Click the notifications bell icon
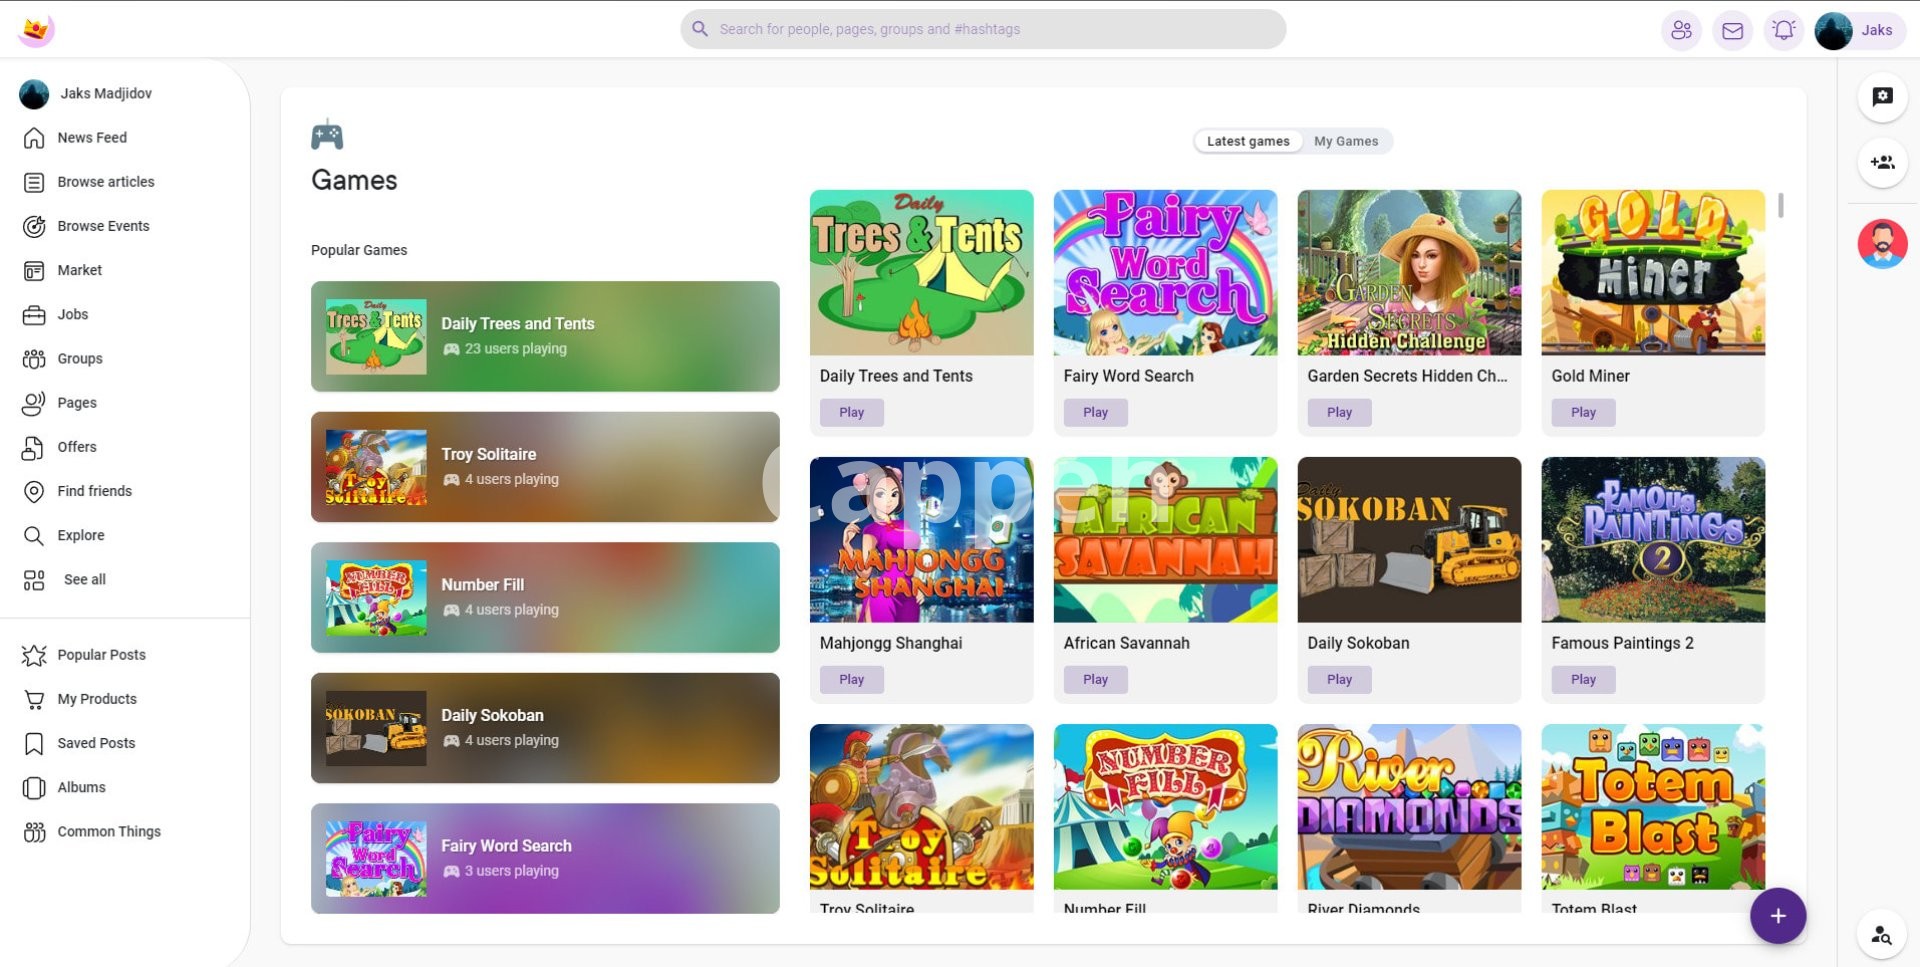 point(1783,31)
